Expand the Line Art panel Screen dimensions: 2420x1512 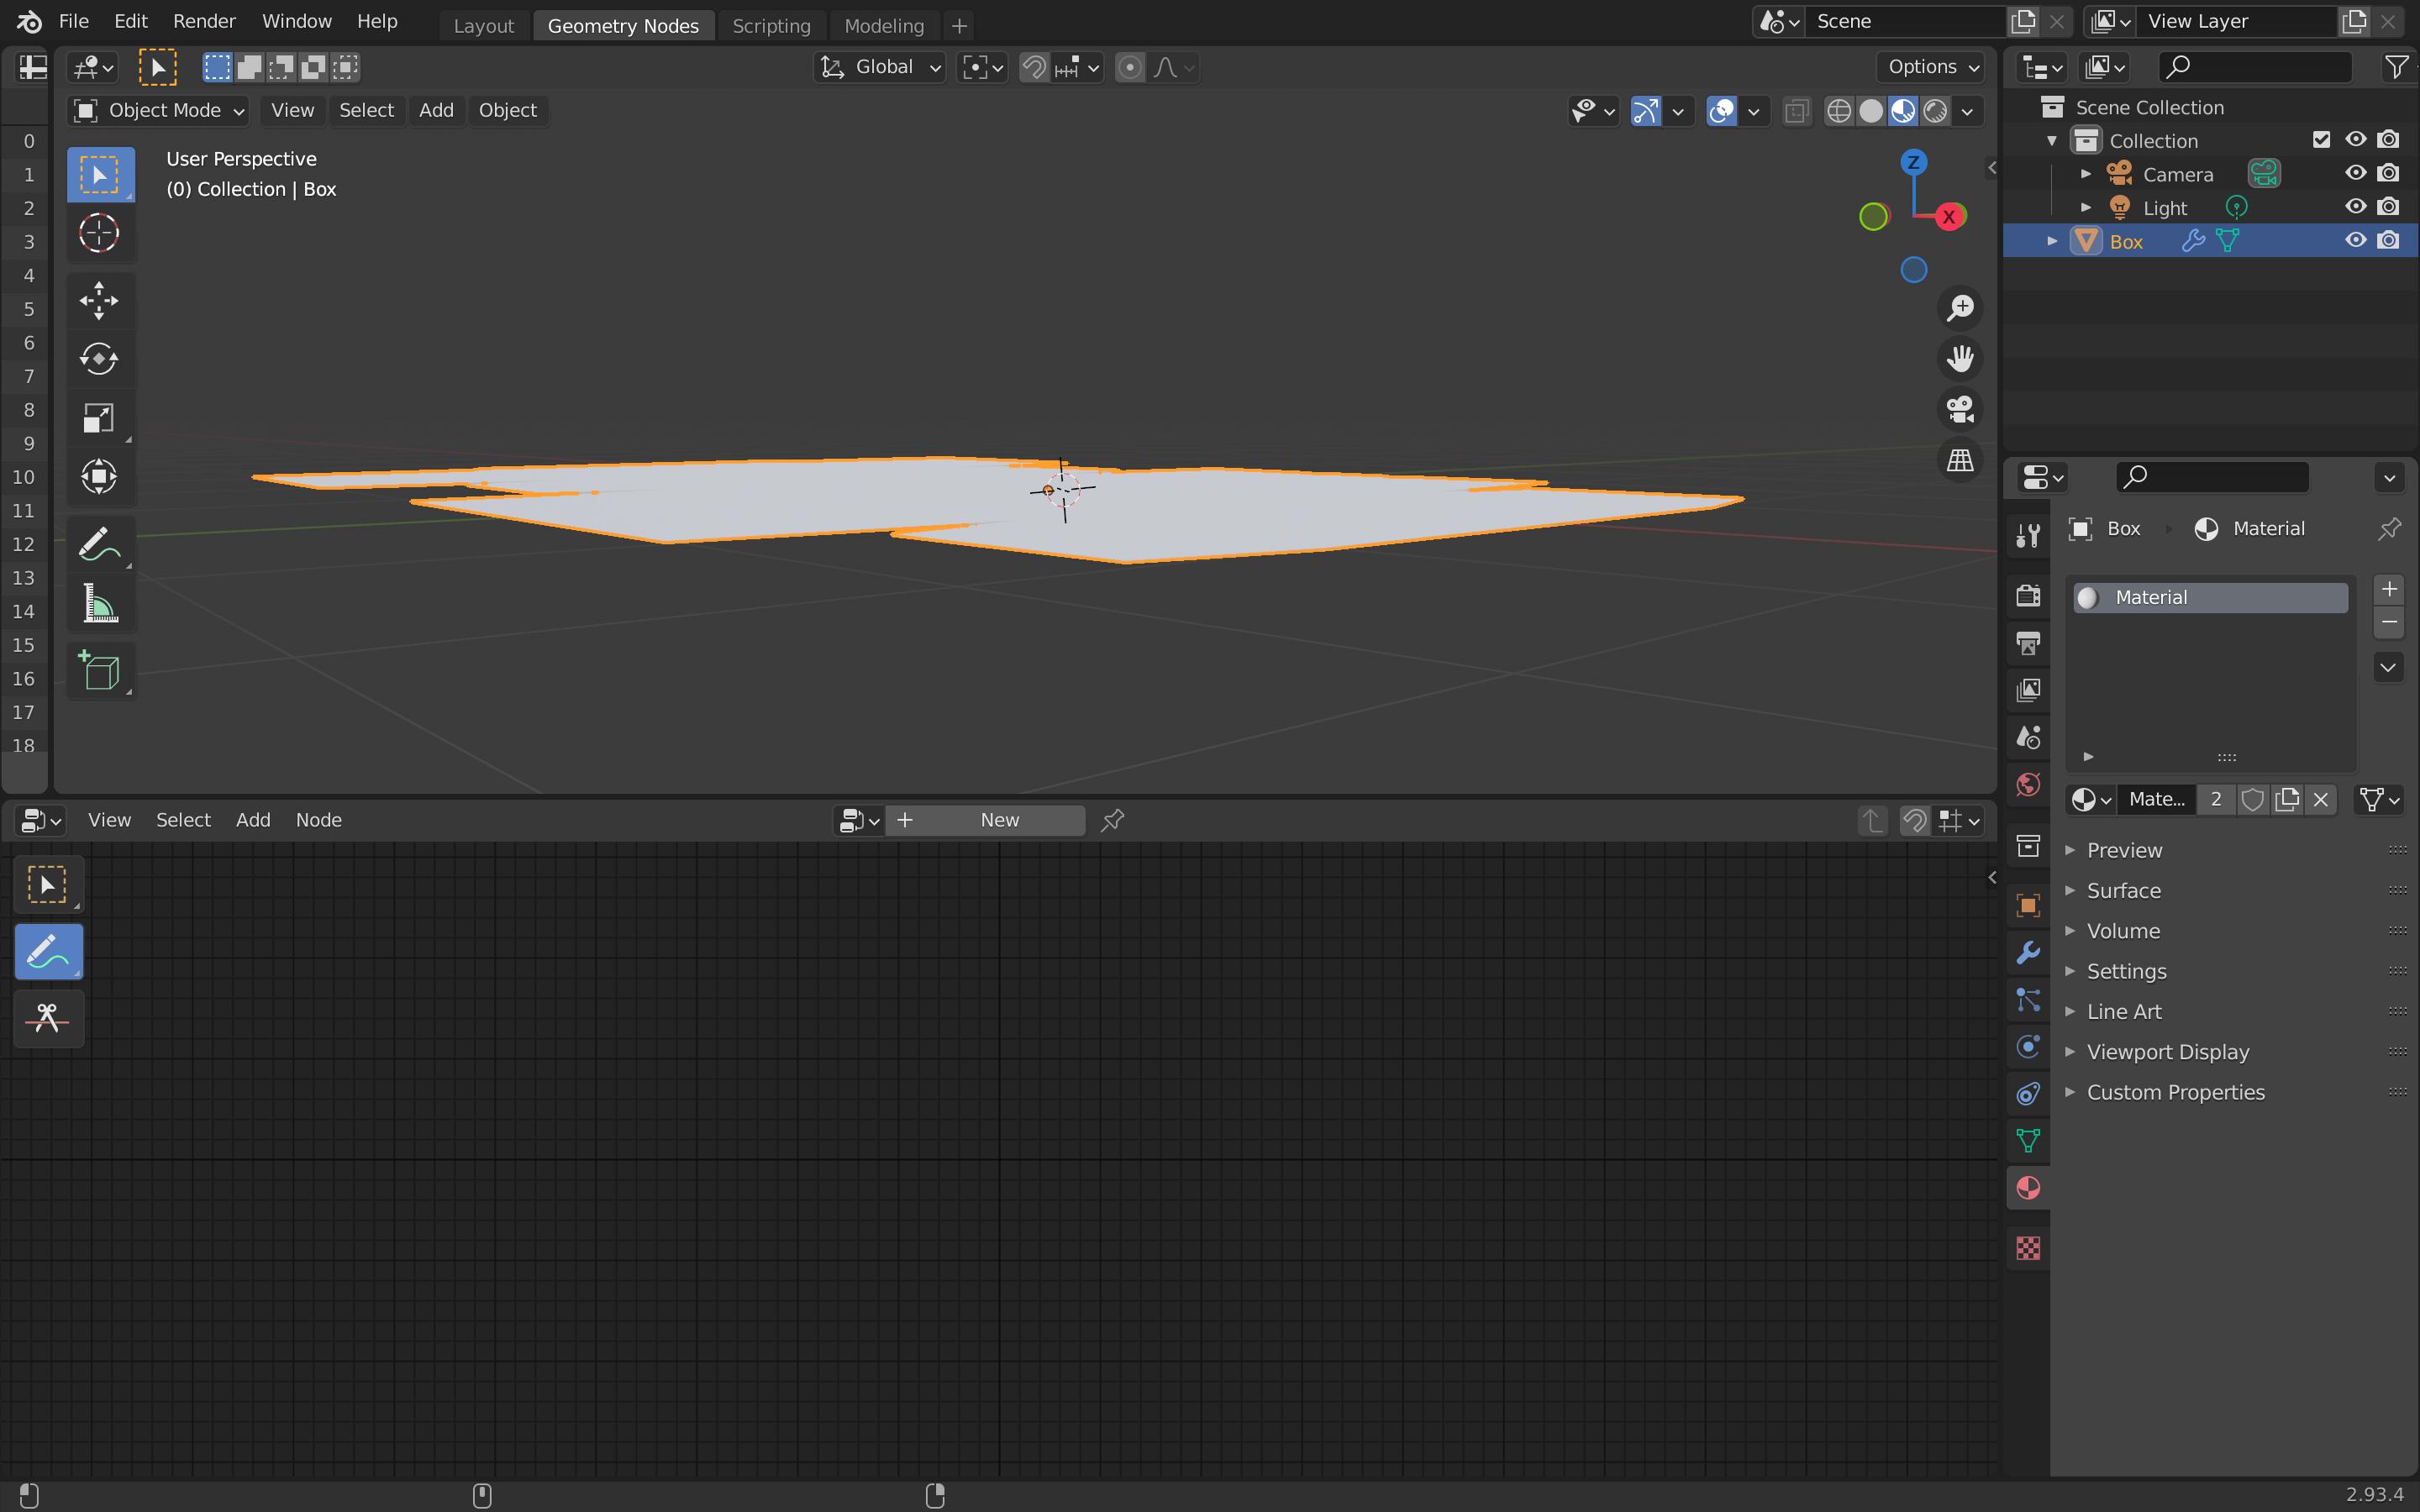pyautogui.click(x=2123, y=1012)
